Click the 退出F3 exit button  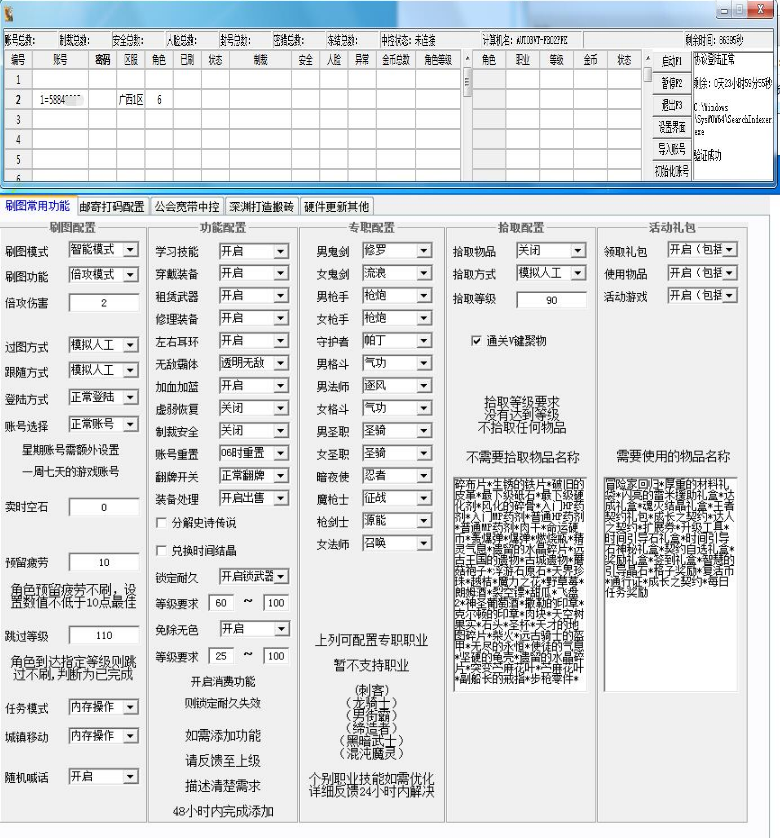672,105
